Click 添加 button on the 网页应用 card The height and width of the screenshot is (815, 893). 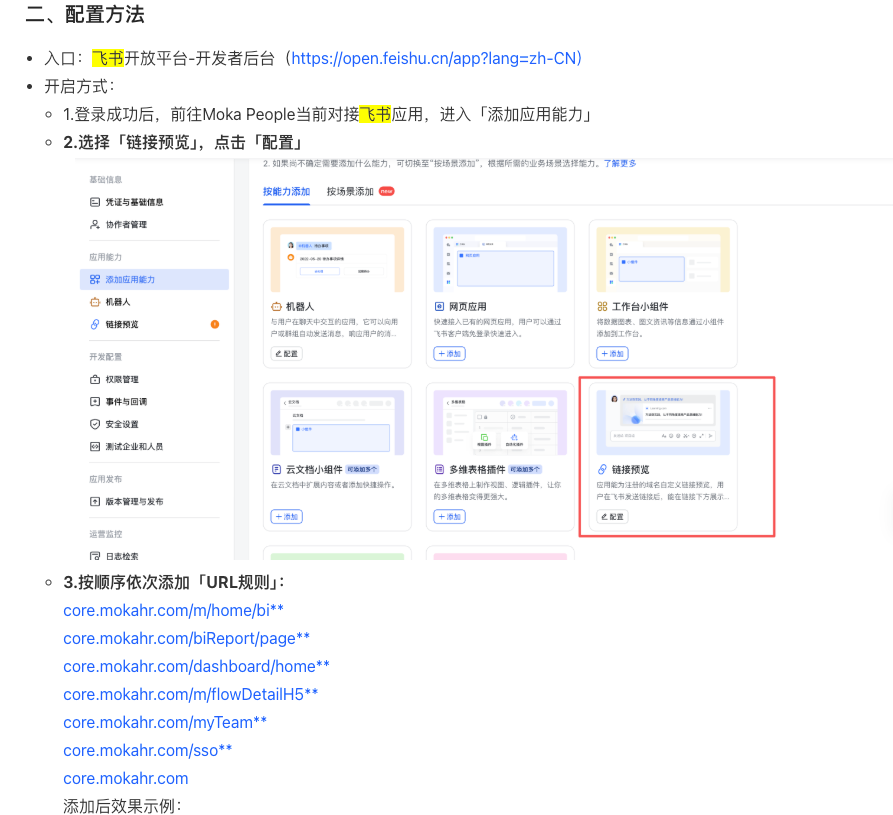click(x=449, y=354)
